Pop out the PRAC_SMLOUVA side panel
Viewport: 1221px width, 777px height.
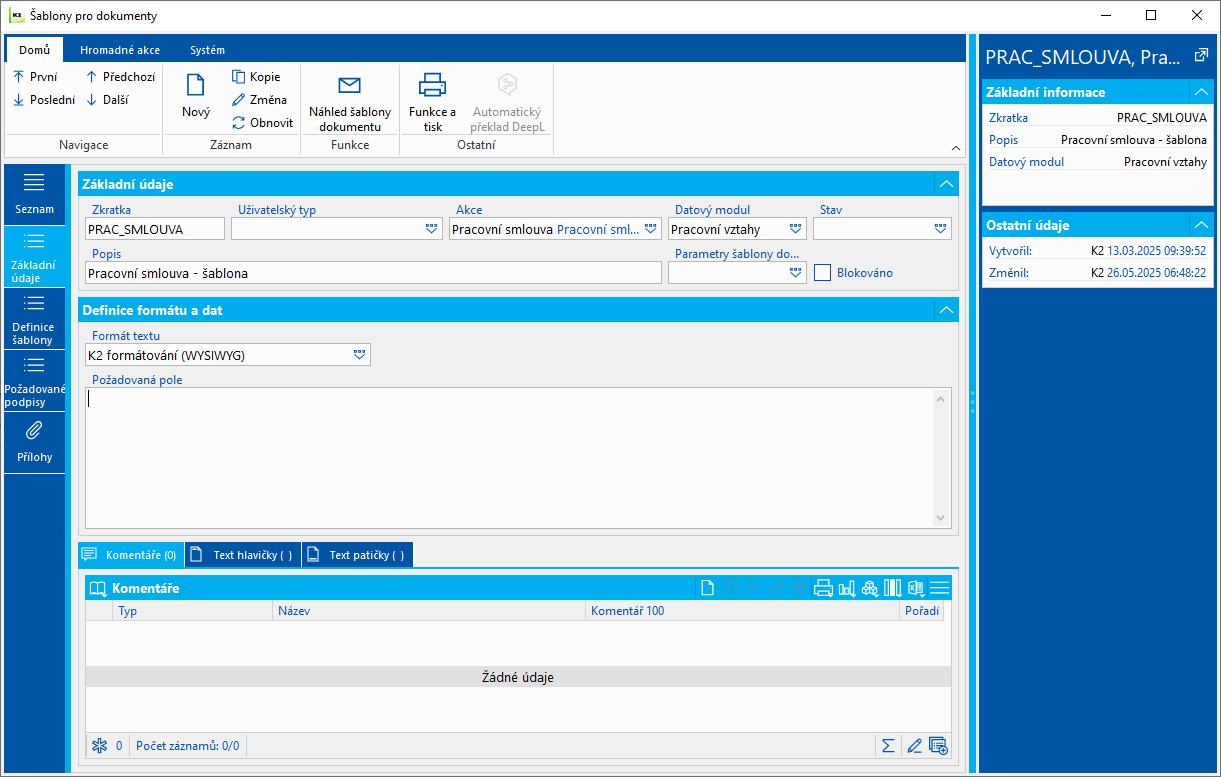[x=1201, y=56]
